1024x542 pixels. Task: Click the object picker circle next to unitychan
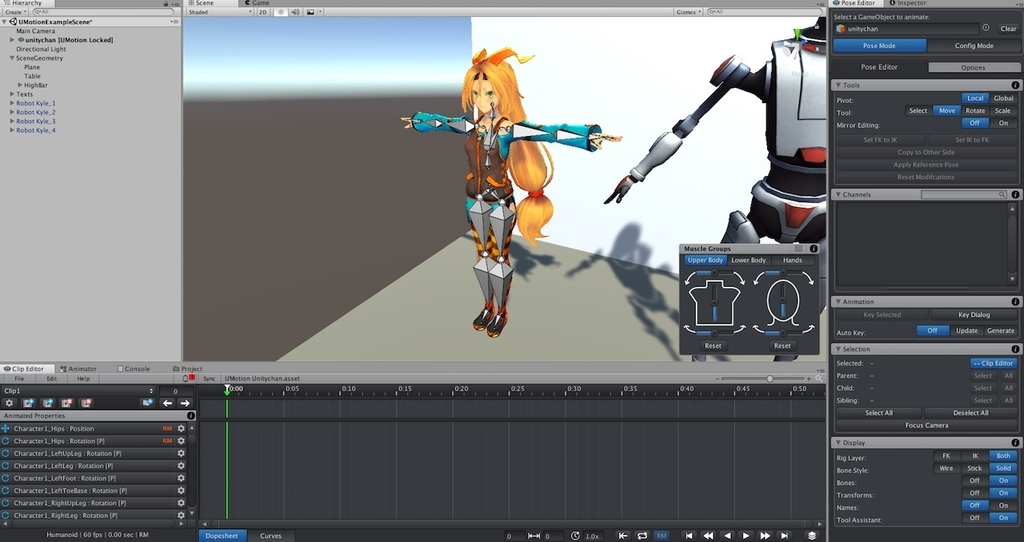click(x=985, y=28)
